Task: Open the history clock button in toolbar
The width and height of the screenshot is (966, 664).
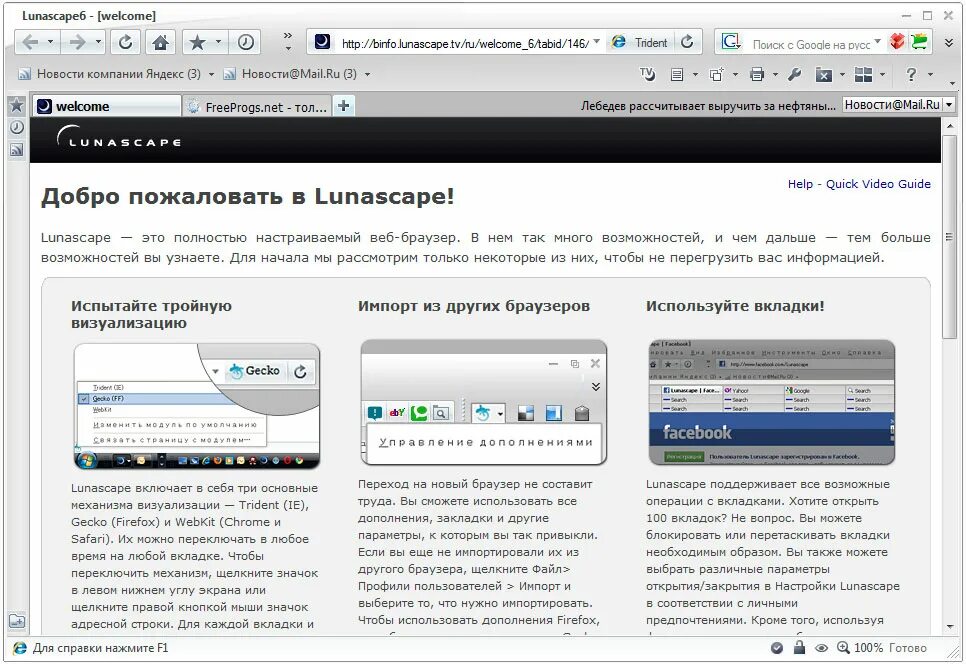Action: (x=245, y=42)
